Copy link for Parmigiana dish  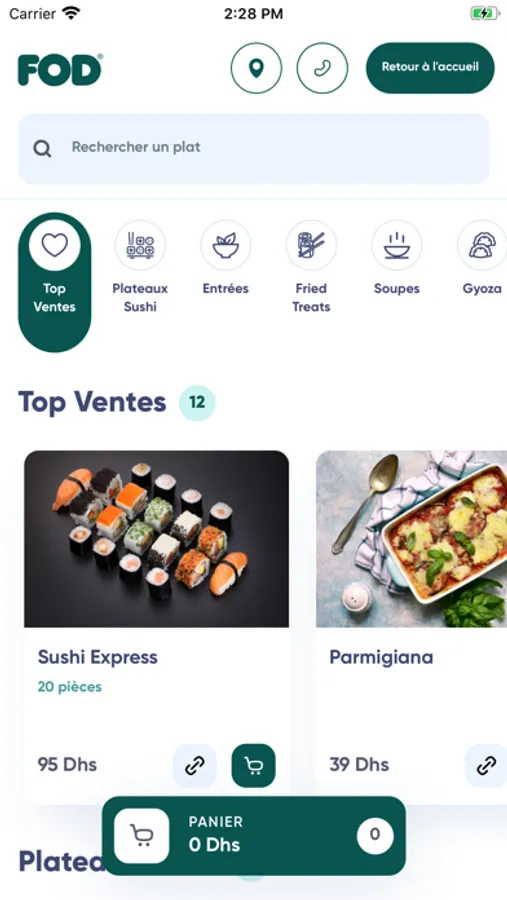(x=486, y=766)
